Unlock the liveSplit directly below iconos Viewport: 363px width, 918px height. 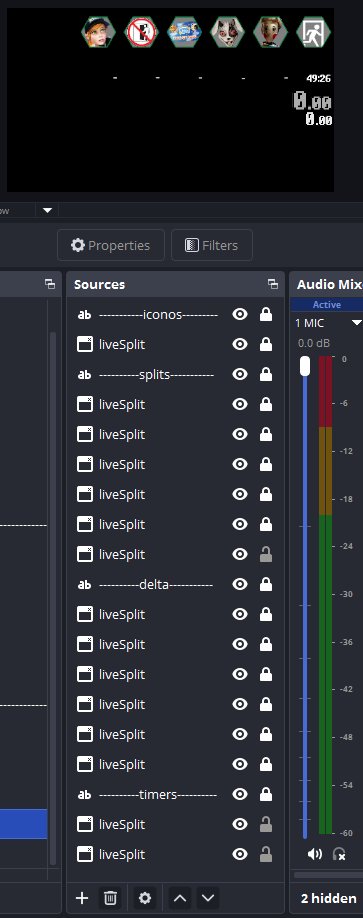(x=266, y=344)
